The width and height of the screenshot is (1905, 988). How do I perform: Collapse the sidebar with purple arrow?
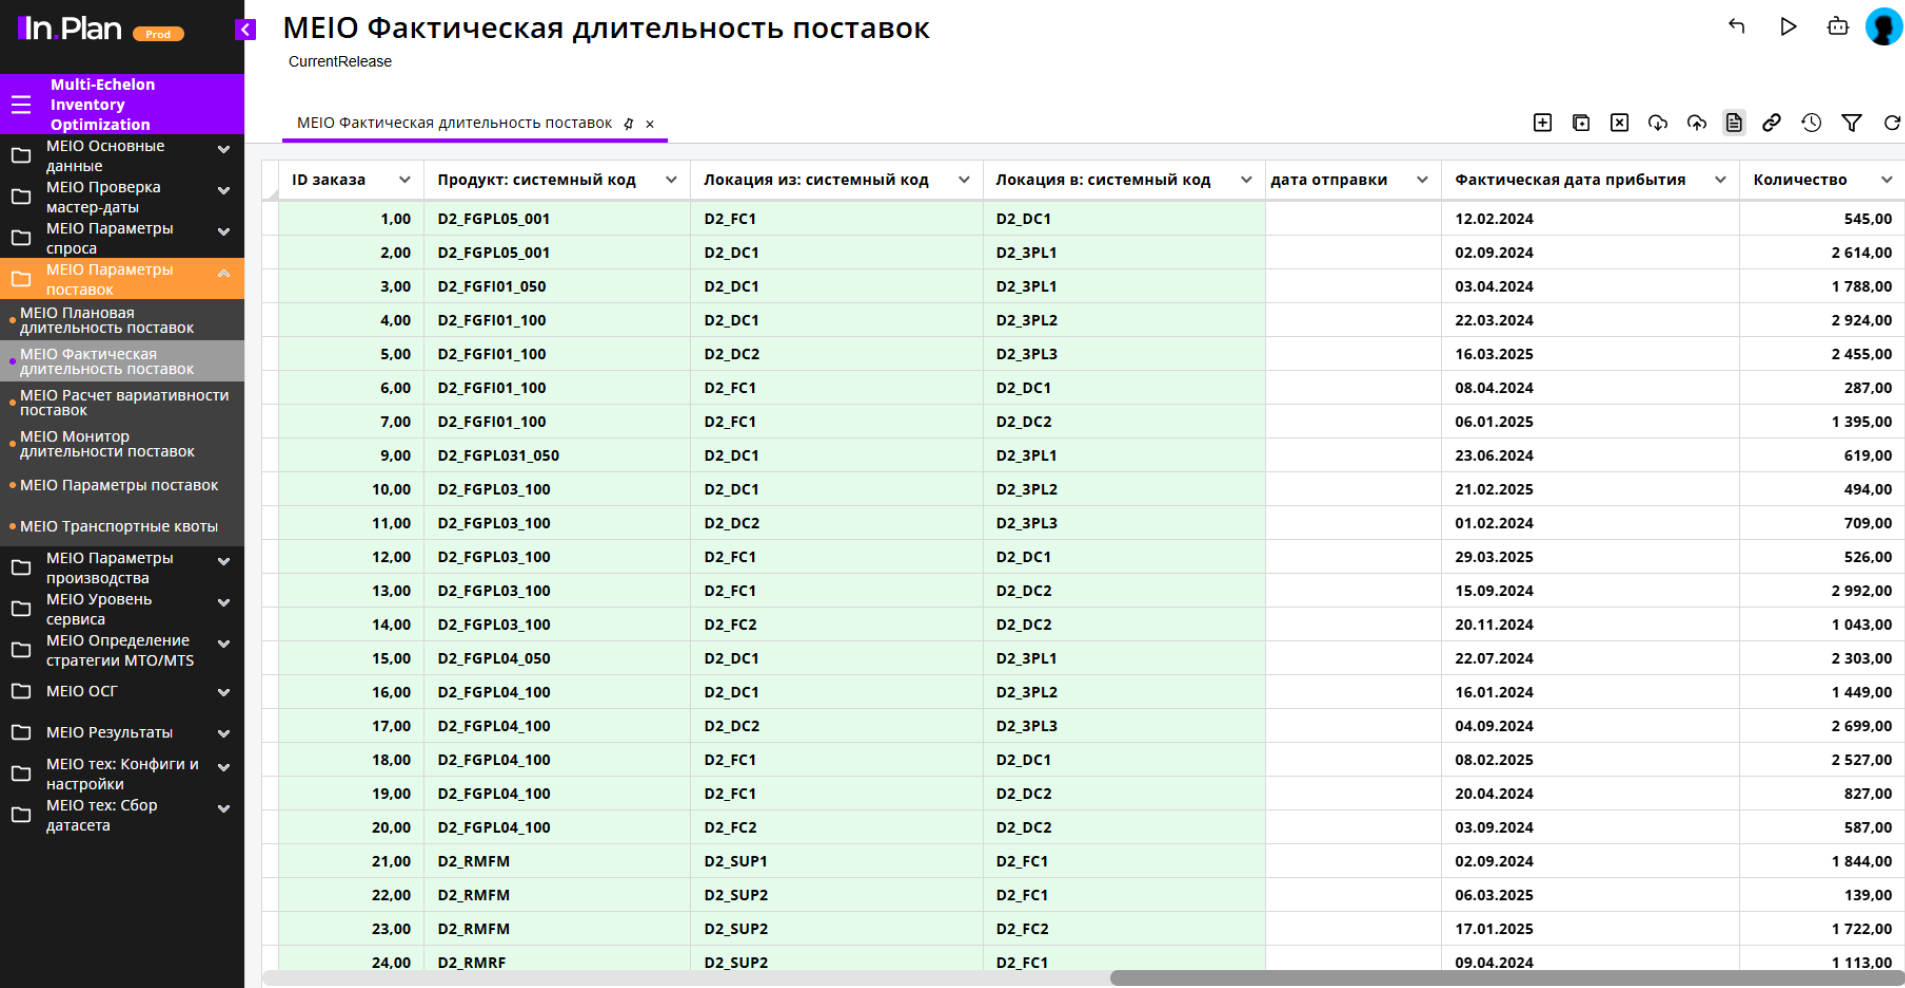[x=245, y=30]
